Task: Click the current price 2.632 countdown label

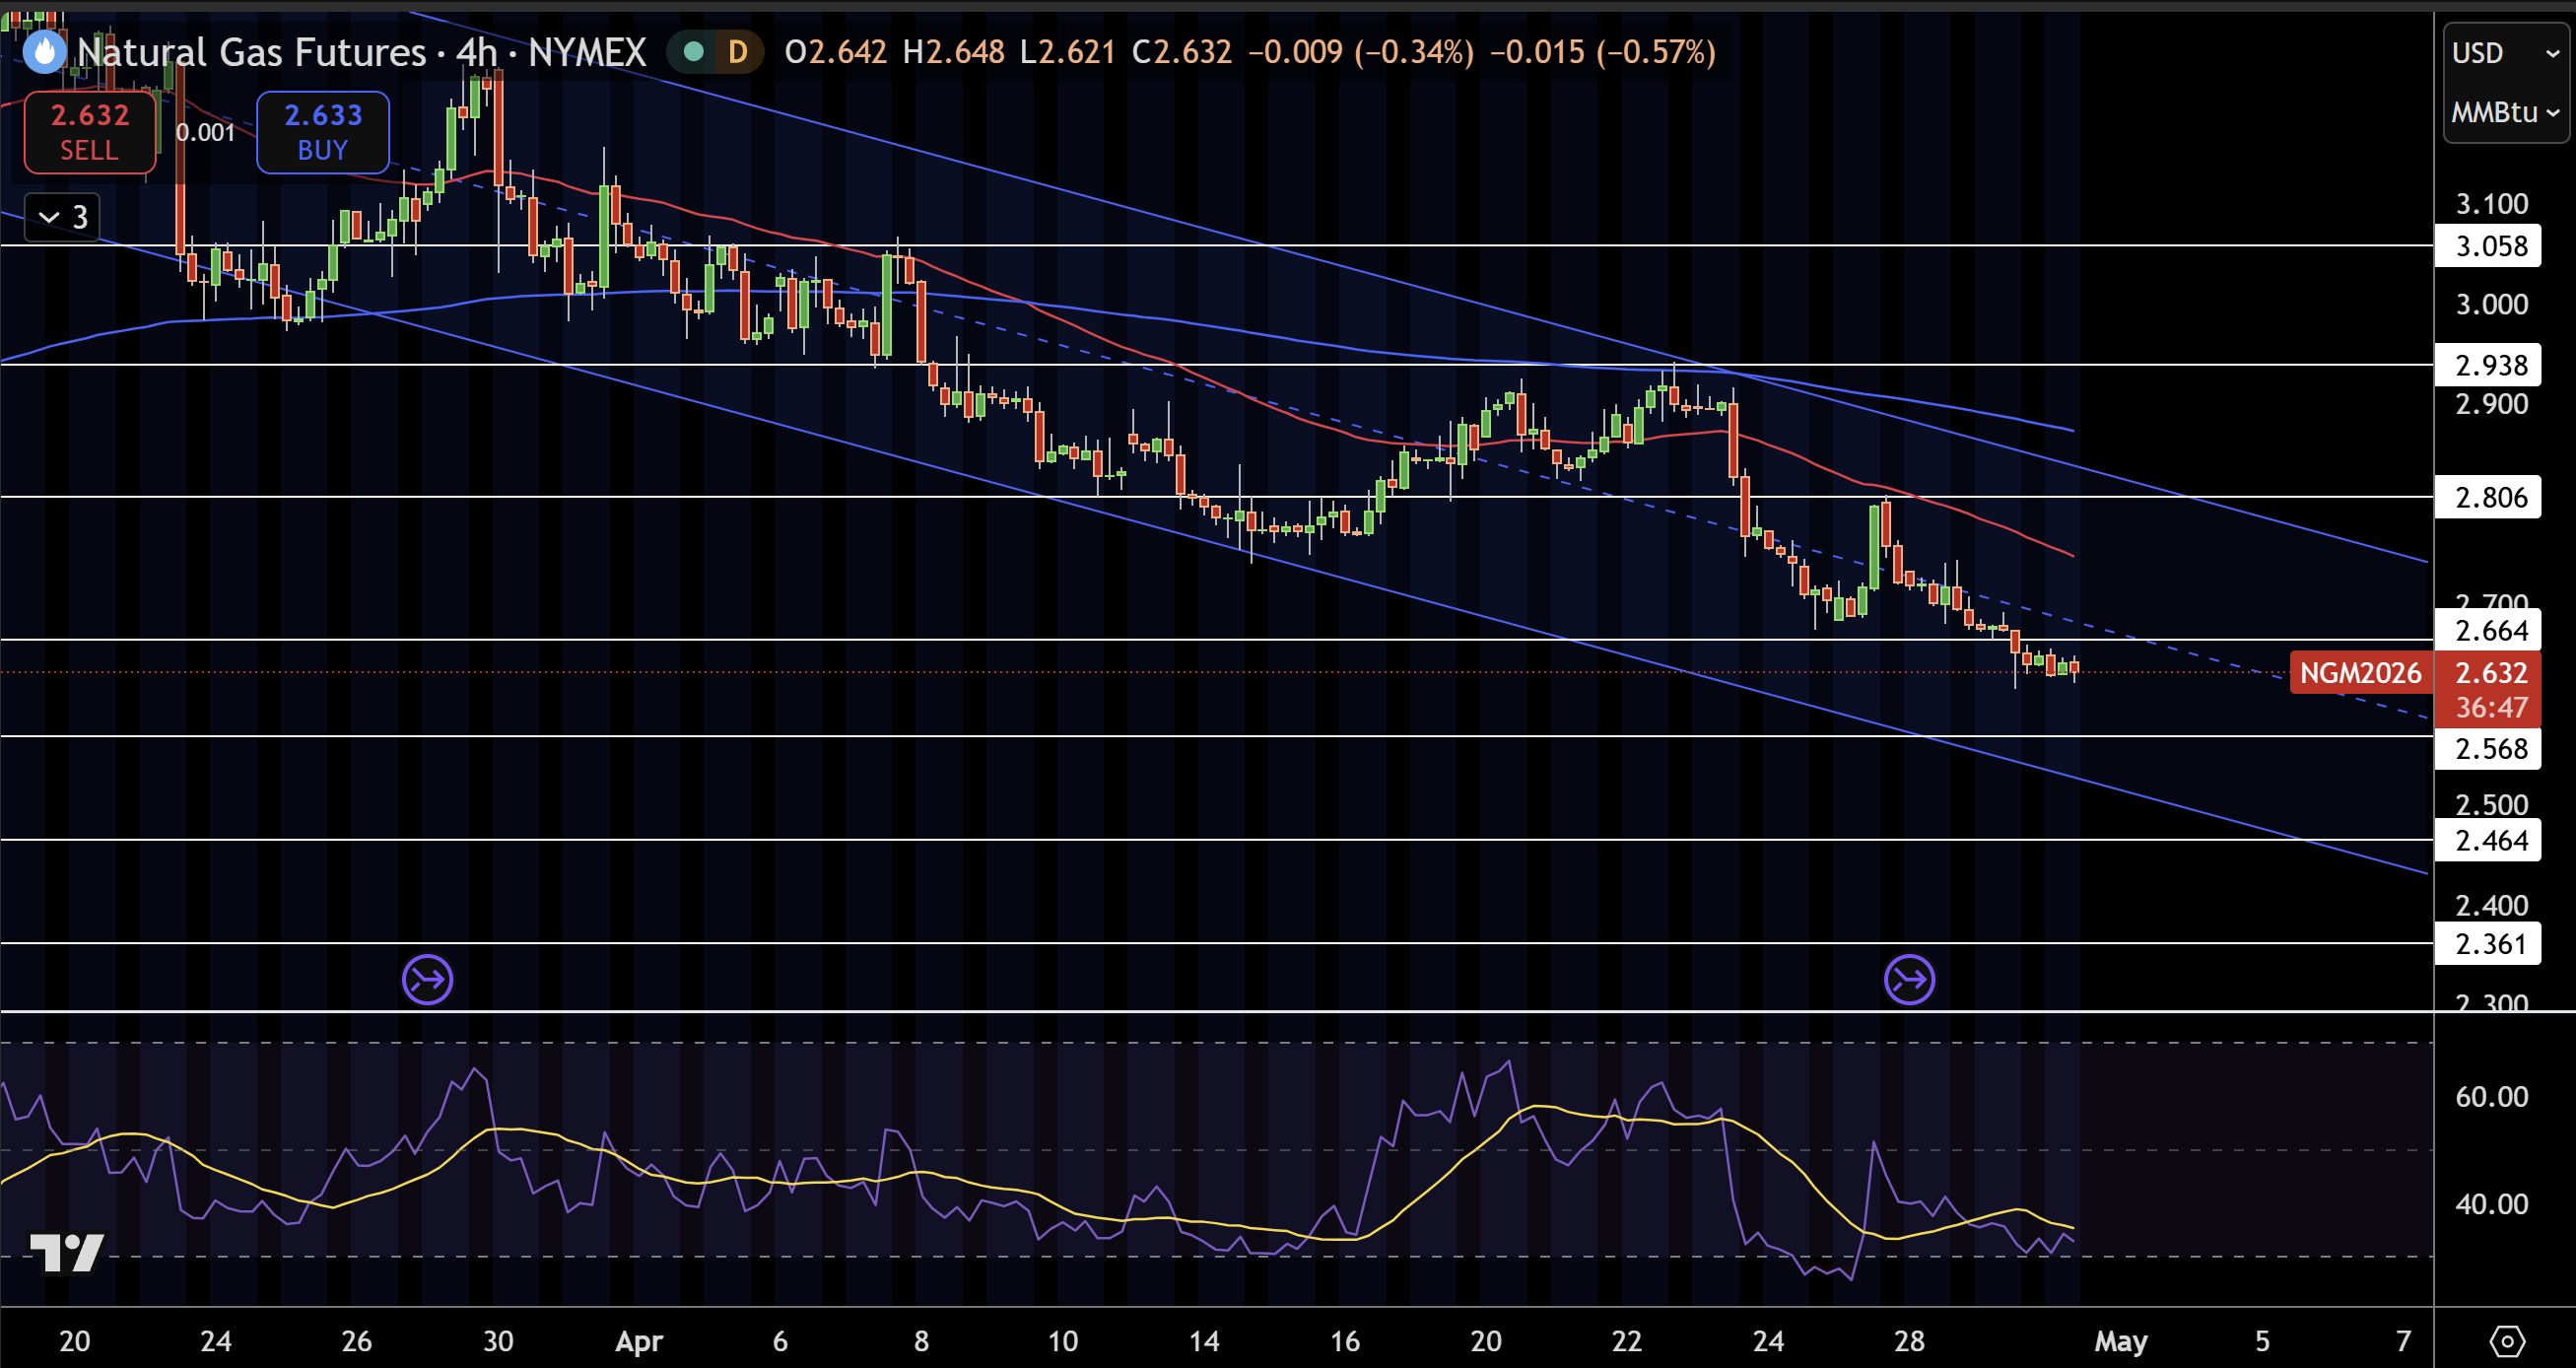Action: [x=2488, y=689]
